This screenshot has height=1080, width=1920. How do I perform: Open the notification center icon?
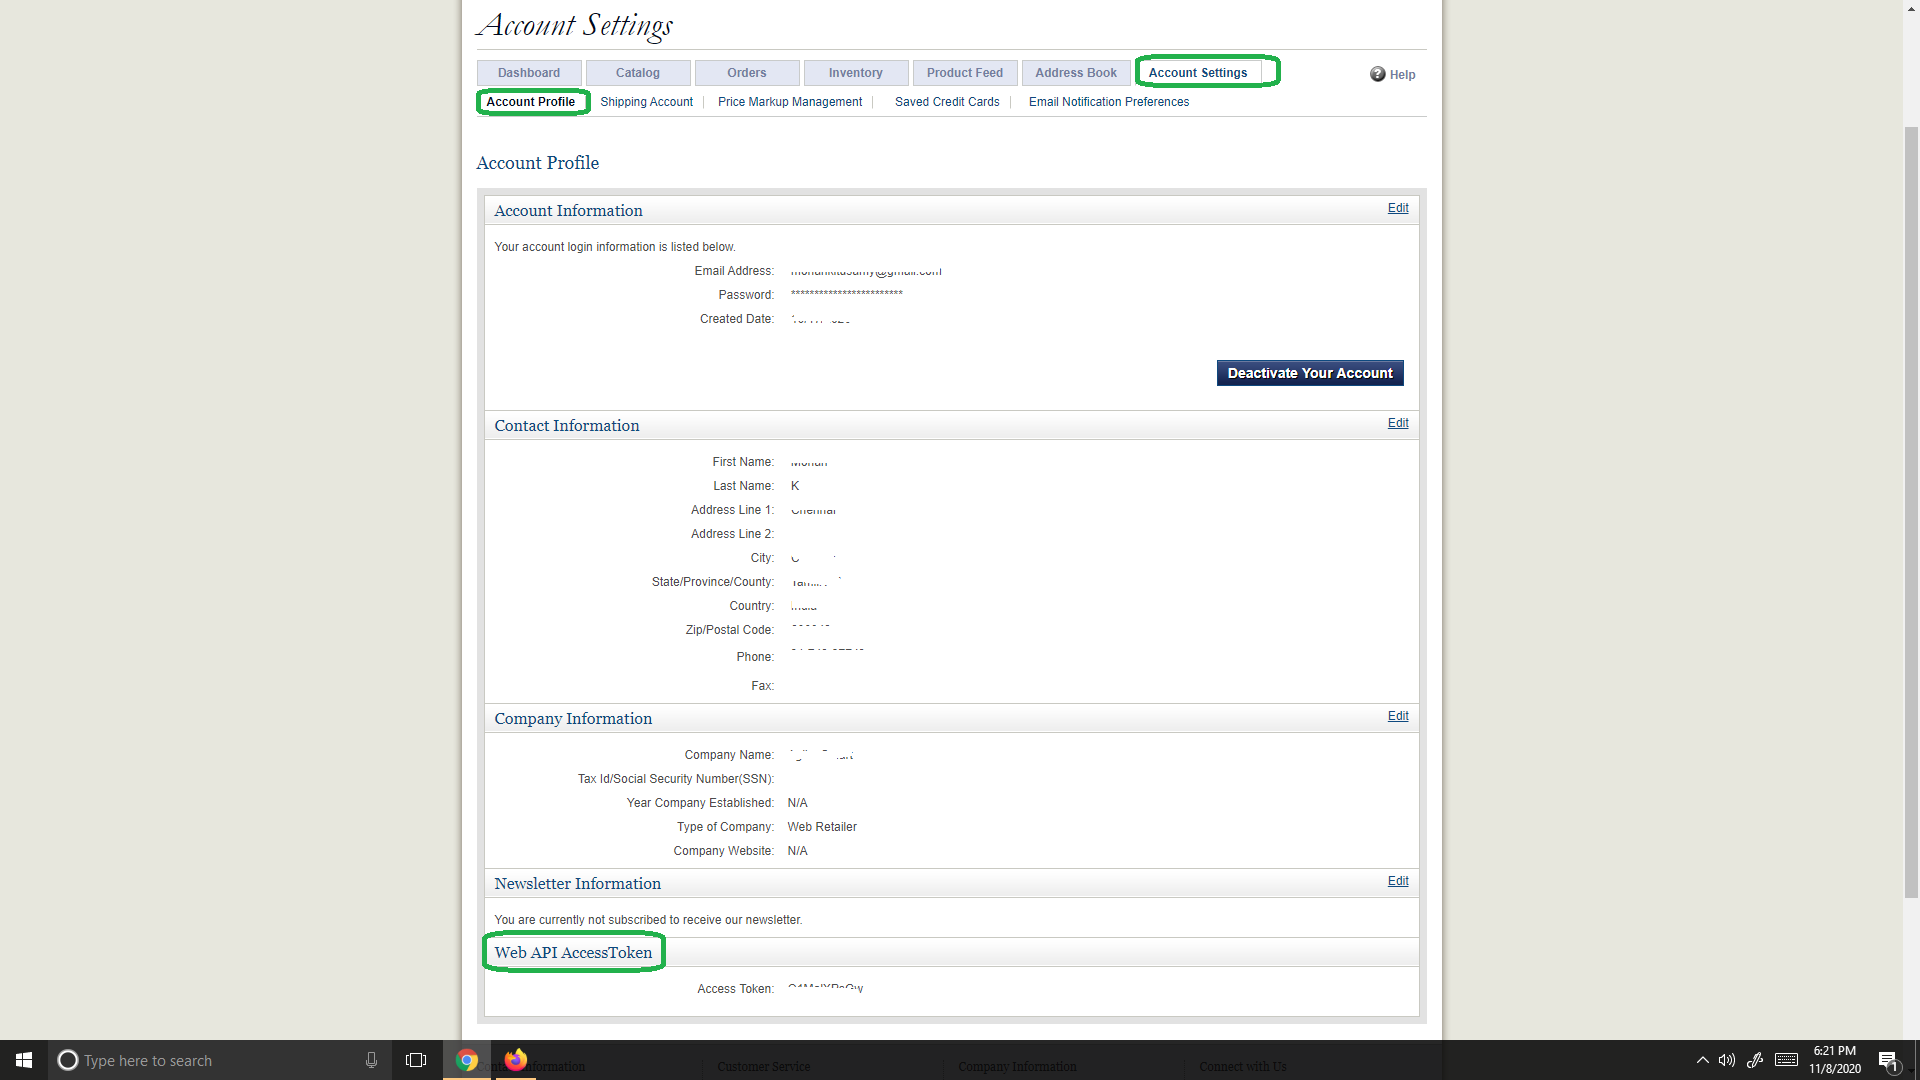[1888, 1061]
